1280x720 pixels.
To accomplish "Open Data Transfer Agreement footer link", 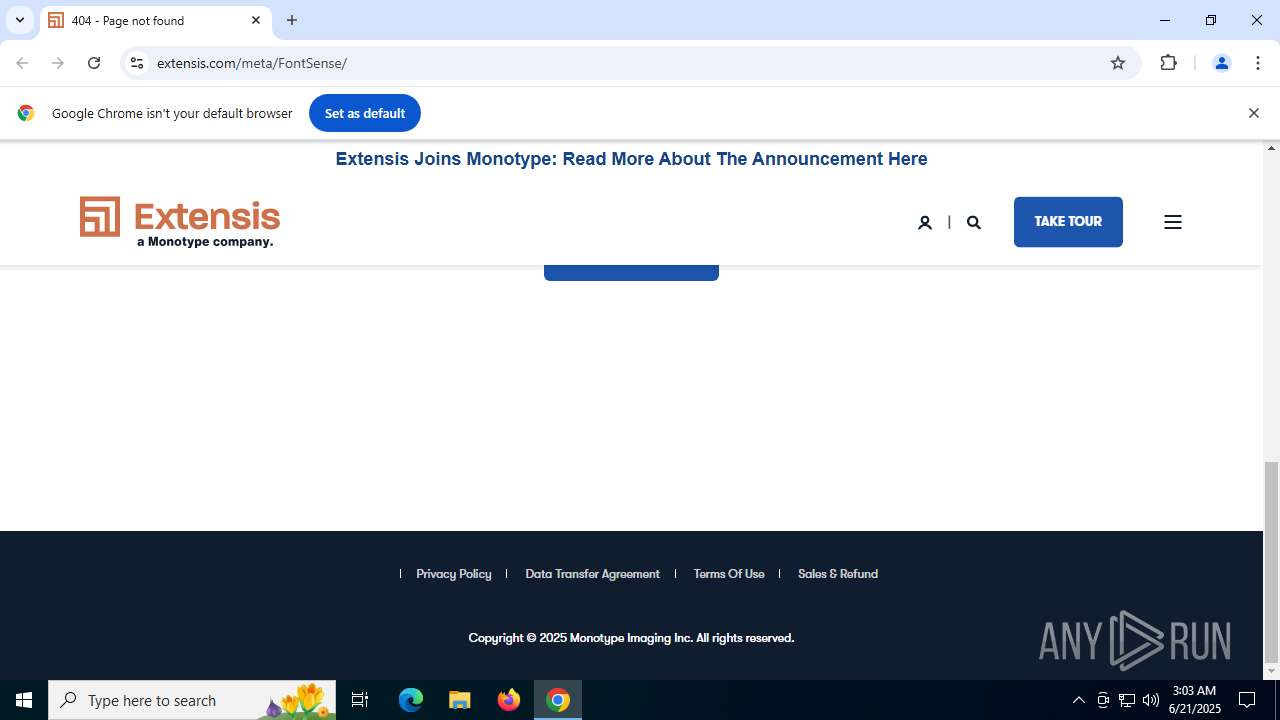I will [x=592, y=574].
